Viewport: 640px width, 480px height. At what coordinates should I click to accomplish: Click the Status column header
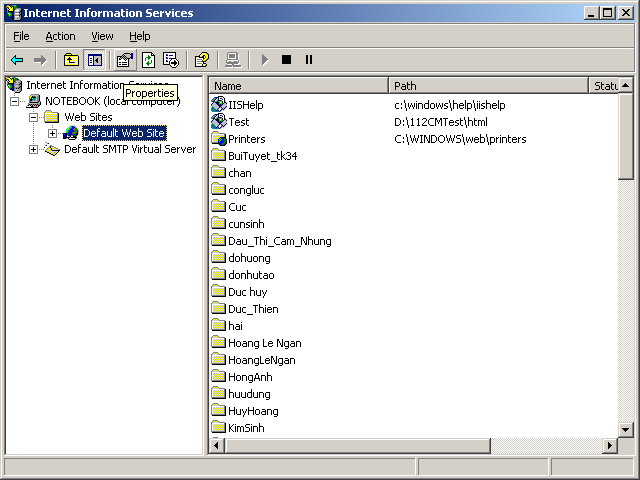[x=604, y=86]
